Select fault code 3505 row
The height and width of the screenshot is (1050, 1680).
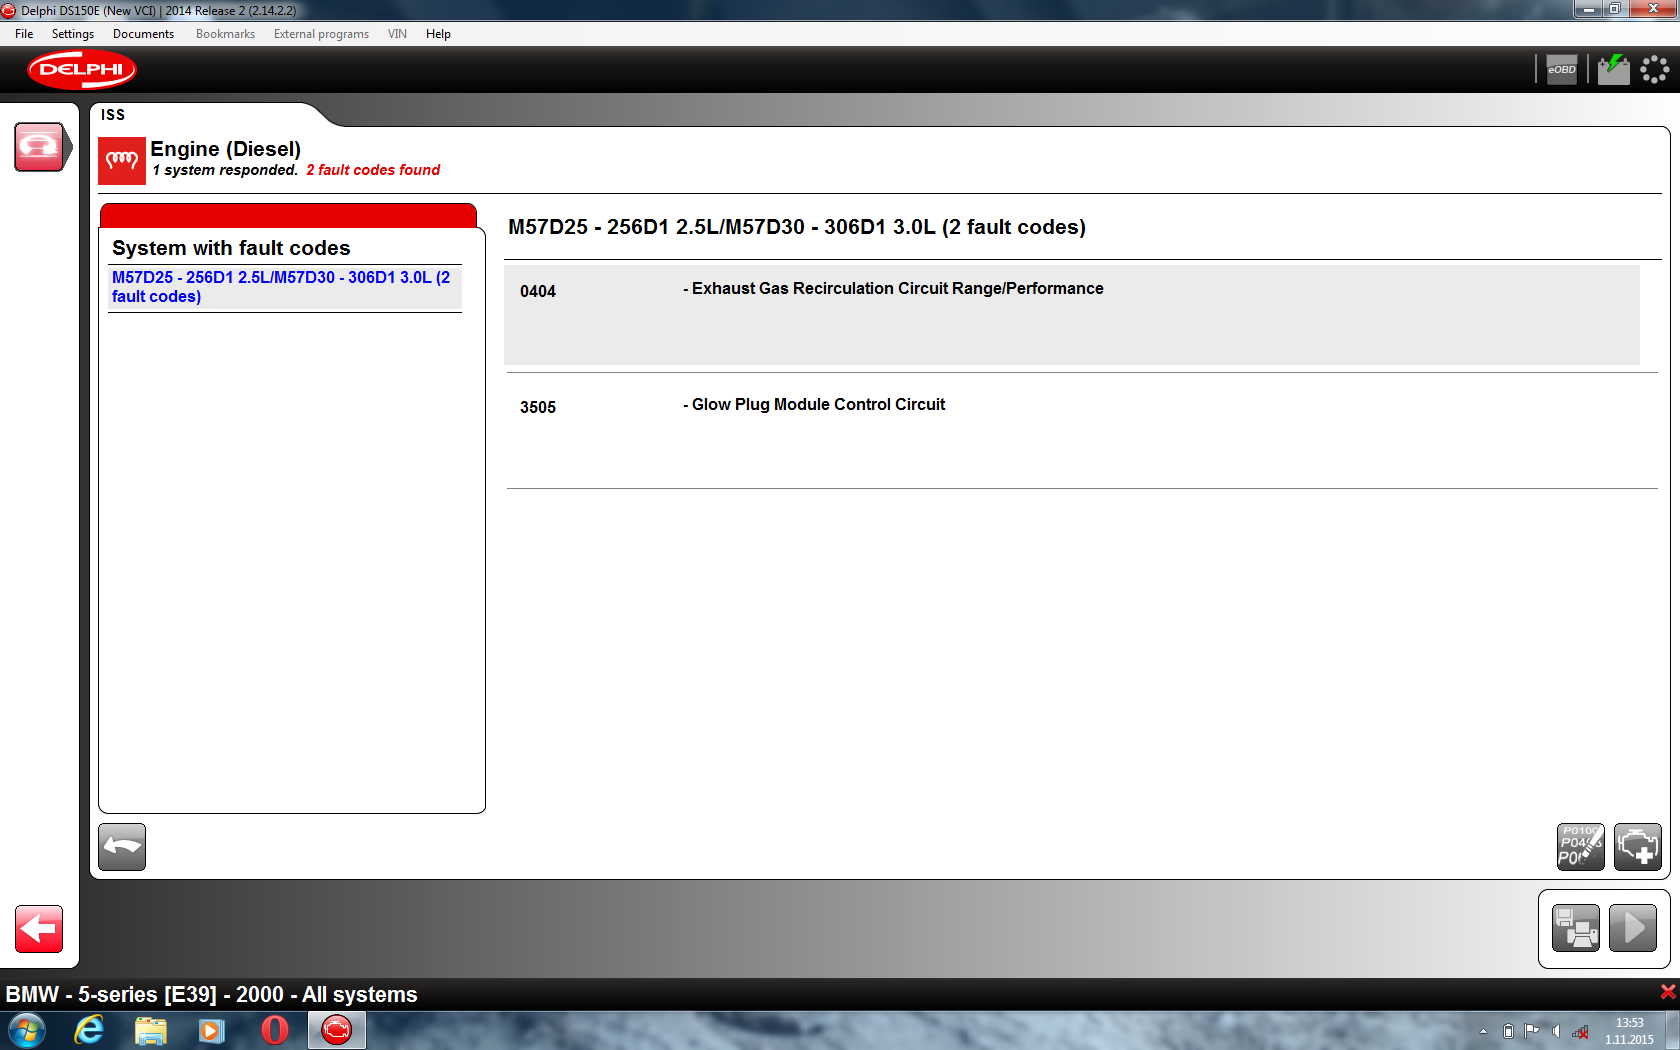click(1072, 430)
